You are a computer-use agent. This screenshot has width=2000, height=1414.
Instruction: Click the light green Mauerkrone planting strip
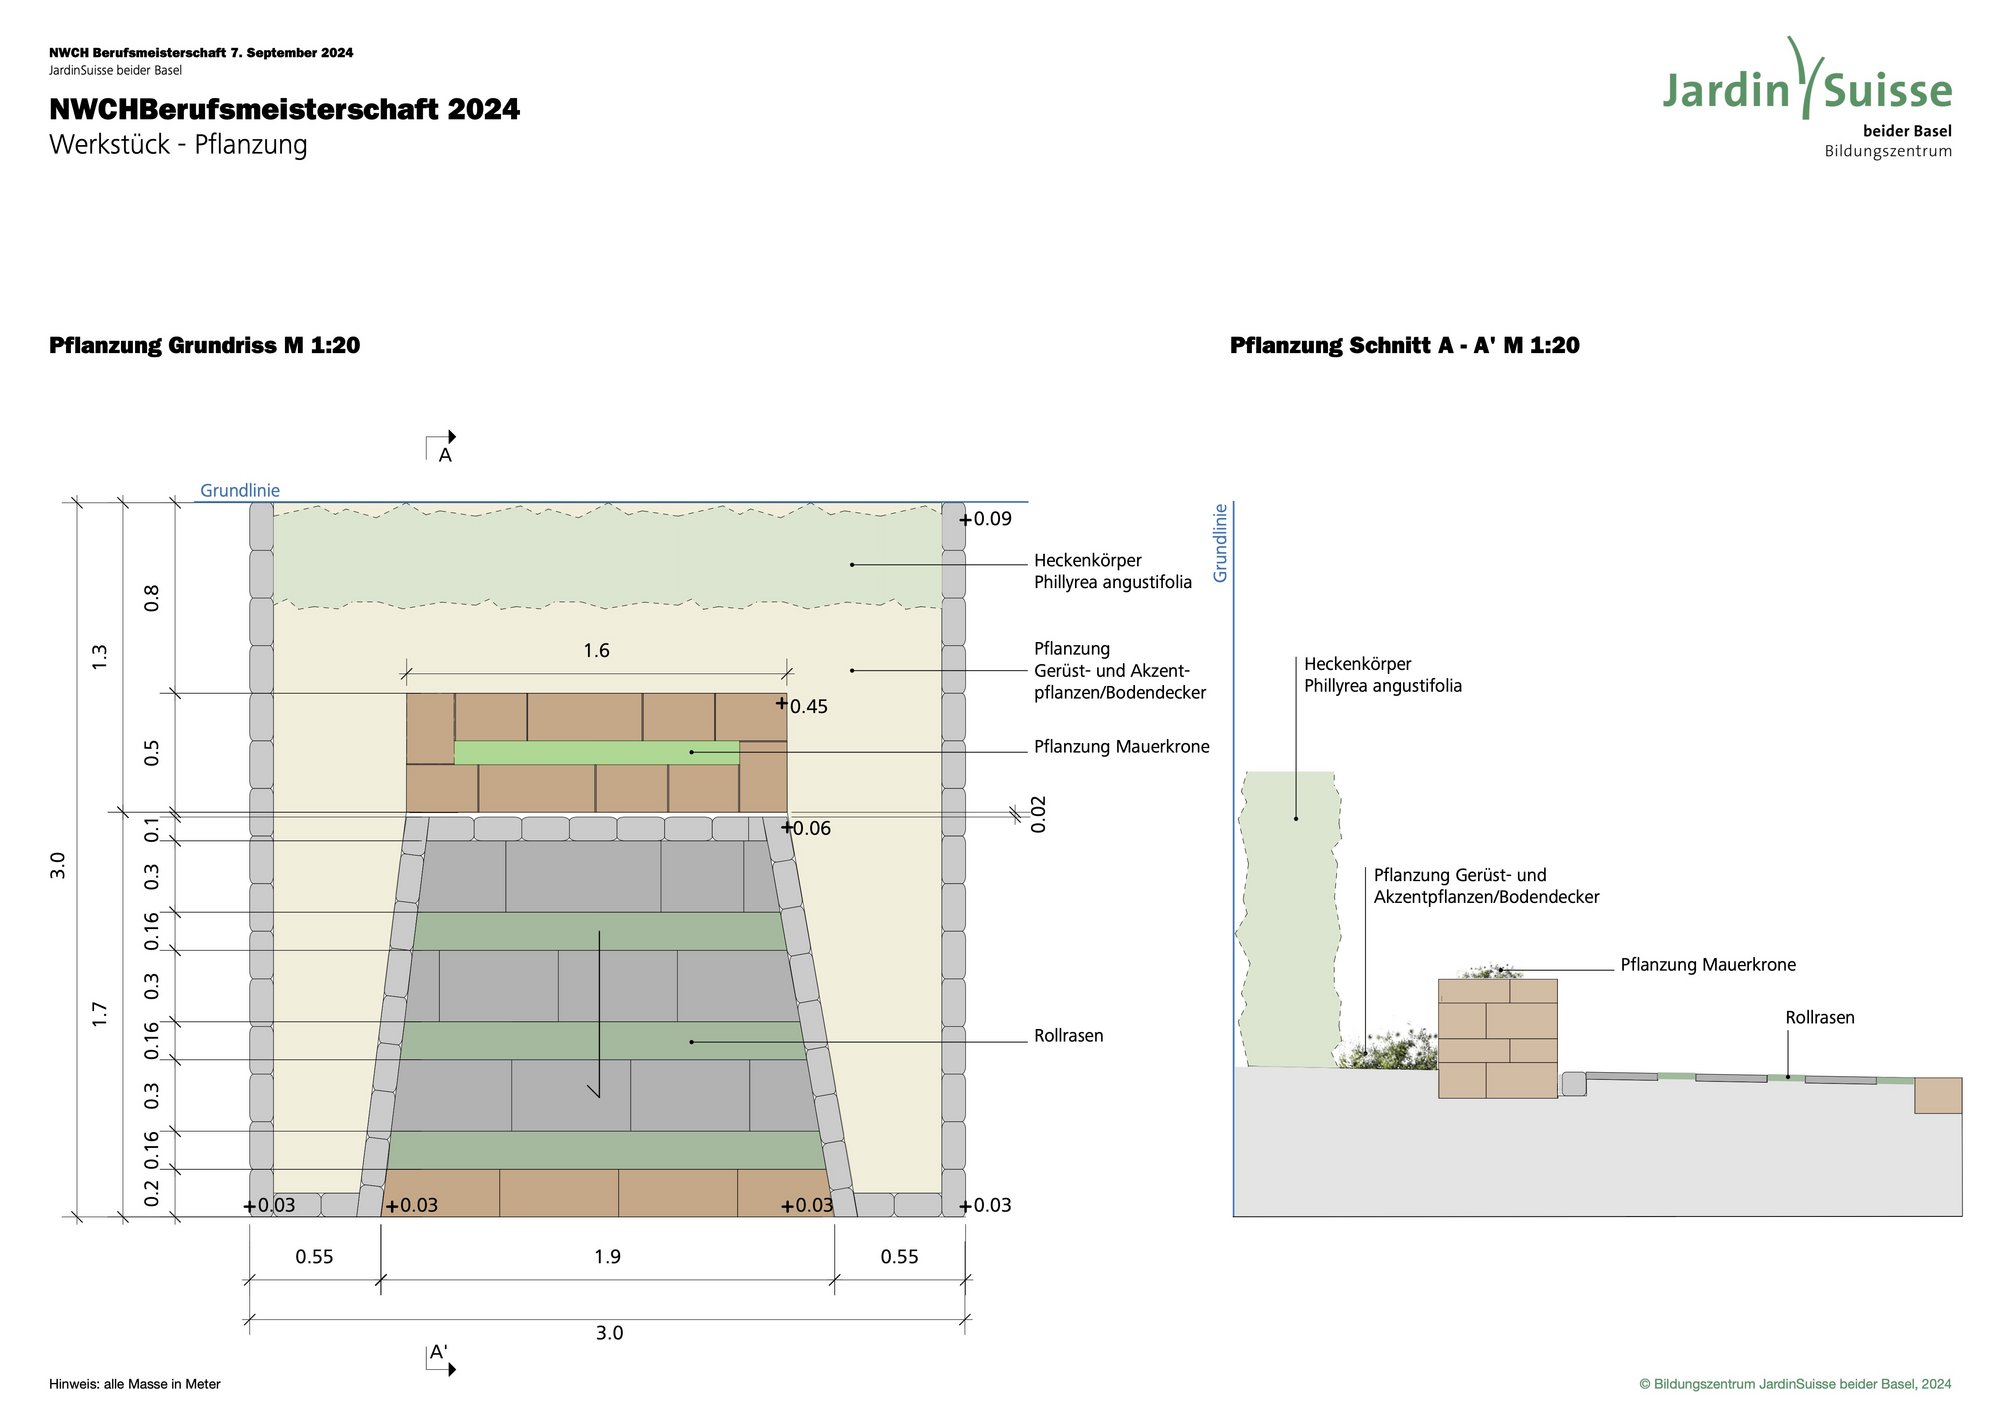[596, 753]
